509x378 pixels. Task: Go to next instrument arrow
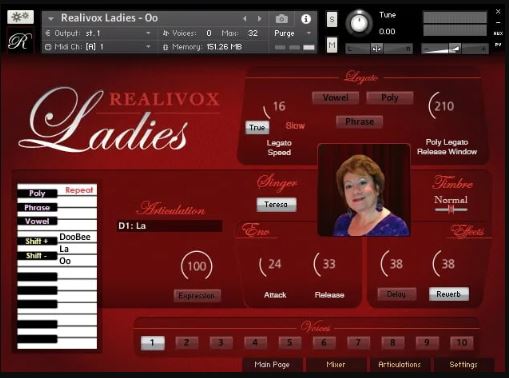click(259, 19)
